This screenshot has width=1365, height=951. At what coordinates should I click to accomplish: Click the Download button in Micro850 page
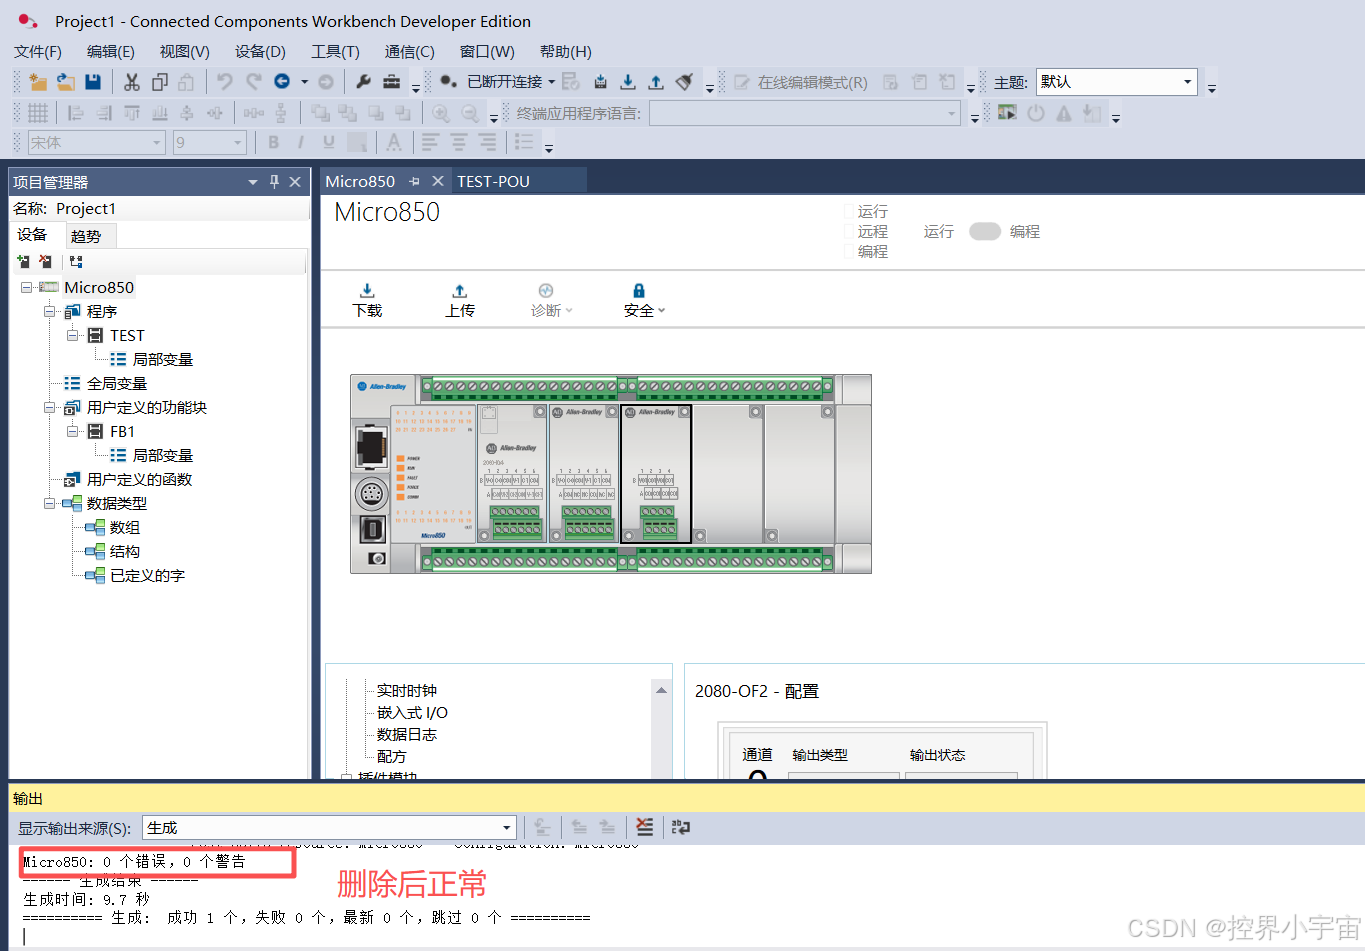[367, 300]
